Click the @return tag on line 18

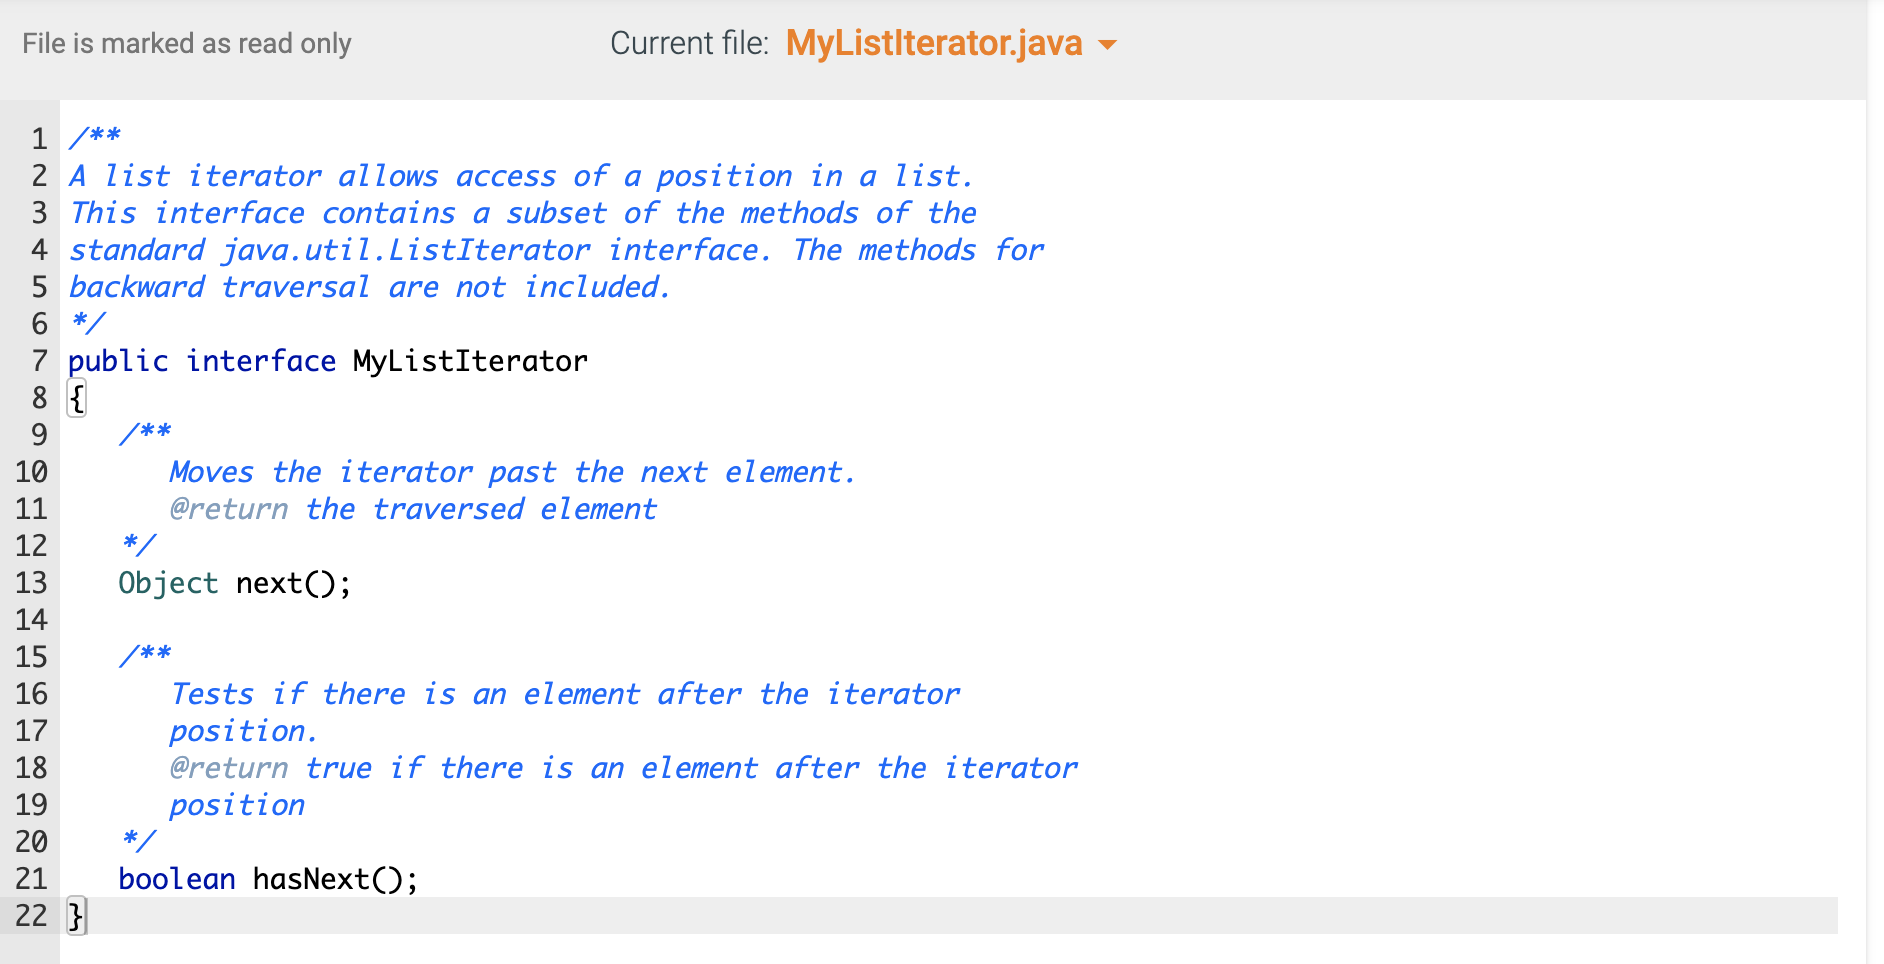(x=227, y=768)
